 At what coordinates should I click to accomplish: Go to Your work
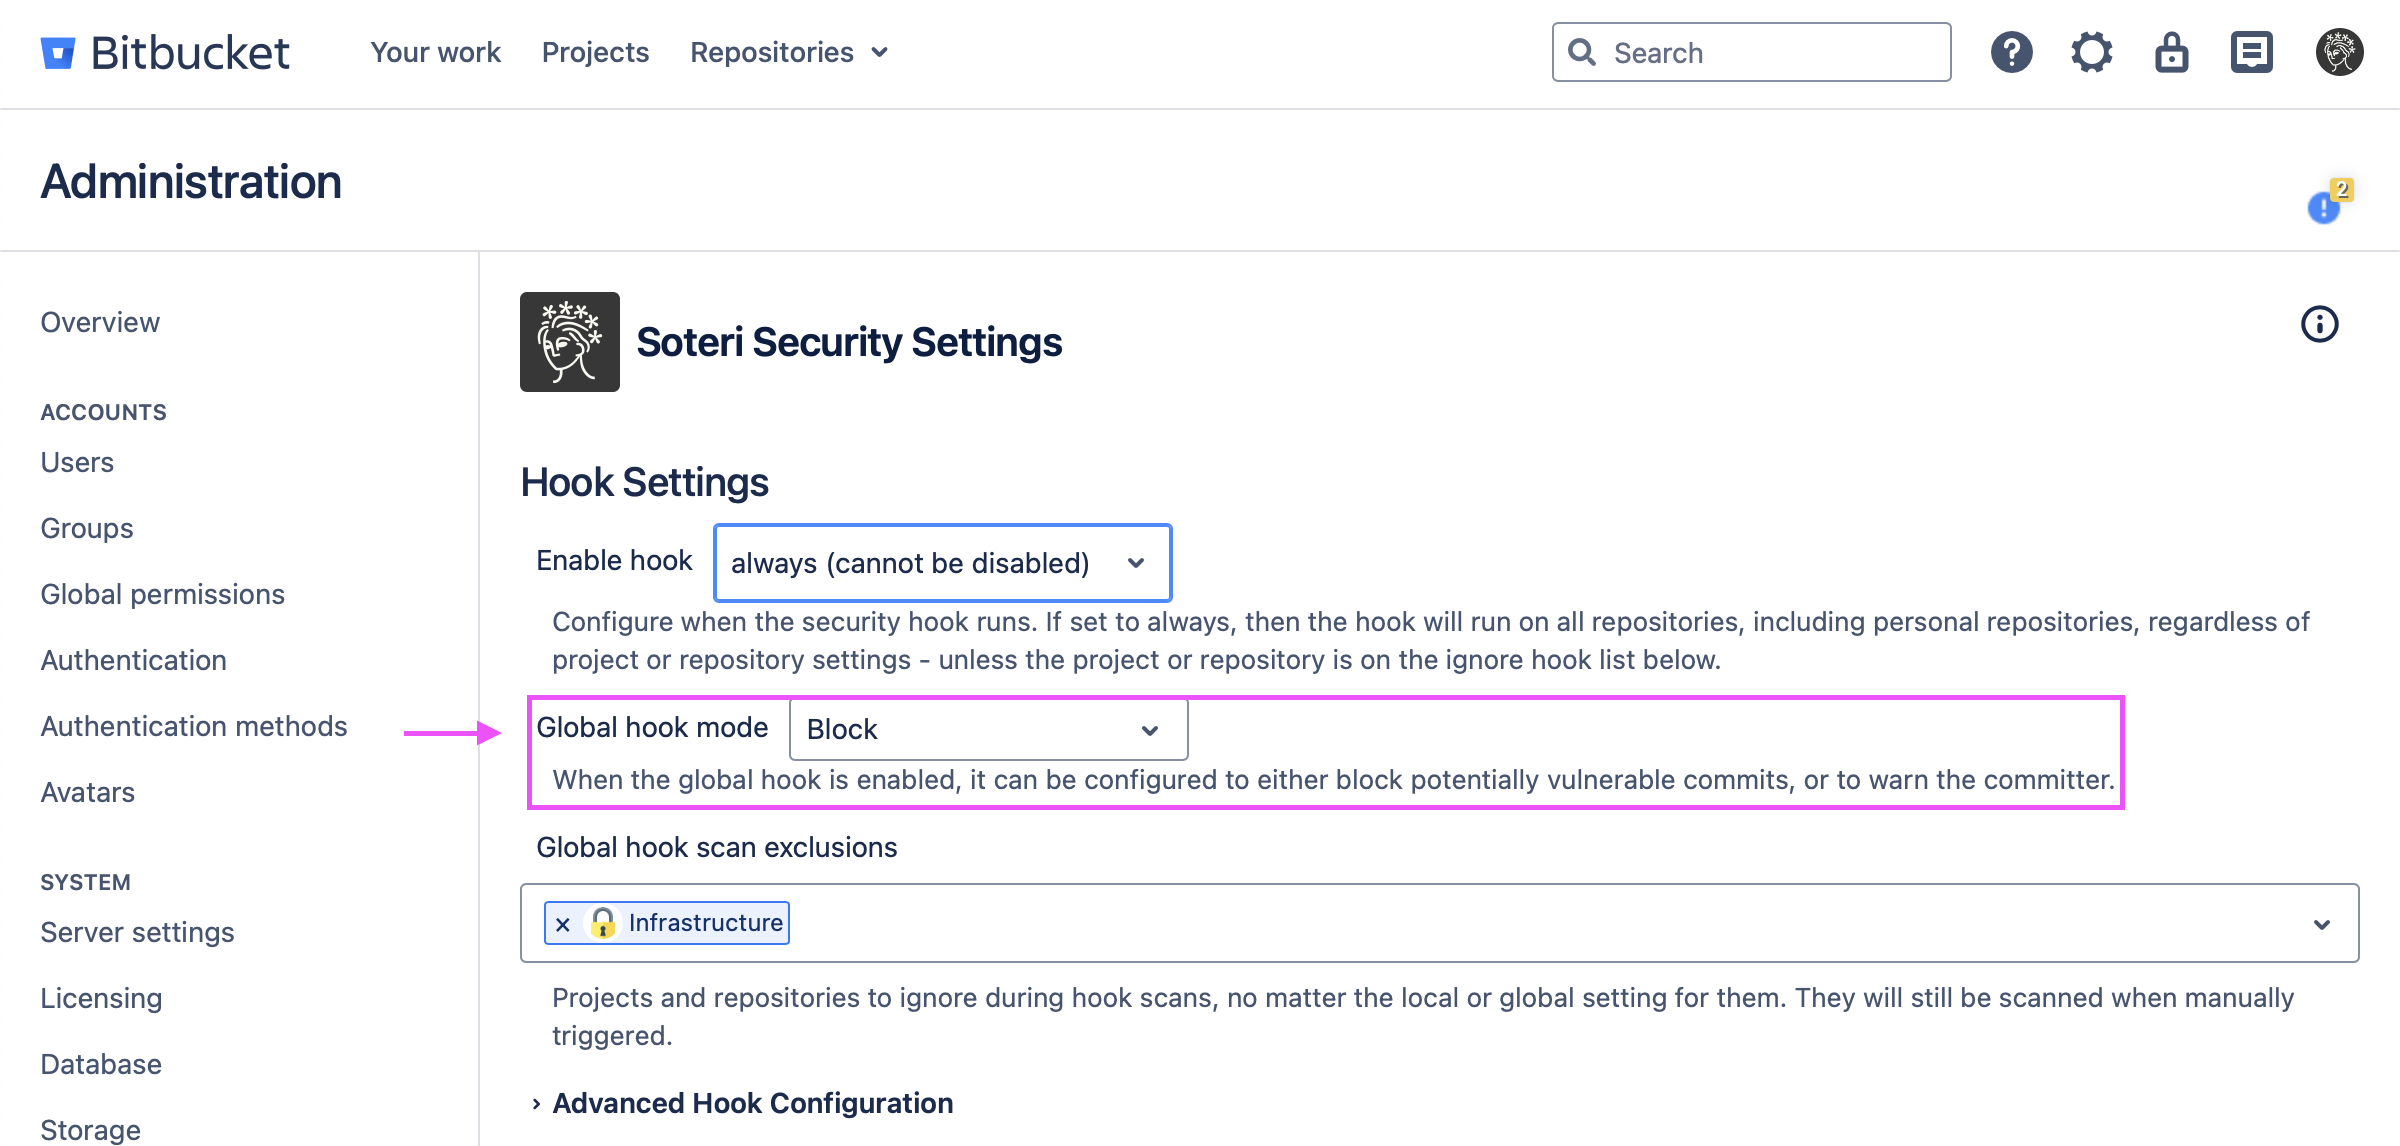[435, 52]
